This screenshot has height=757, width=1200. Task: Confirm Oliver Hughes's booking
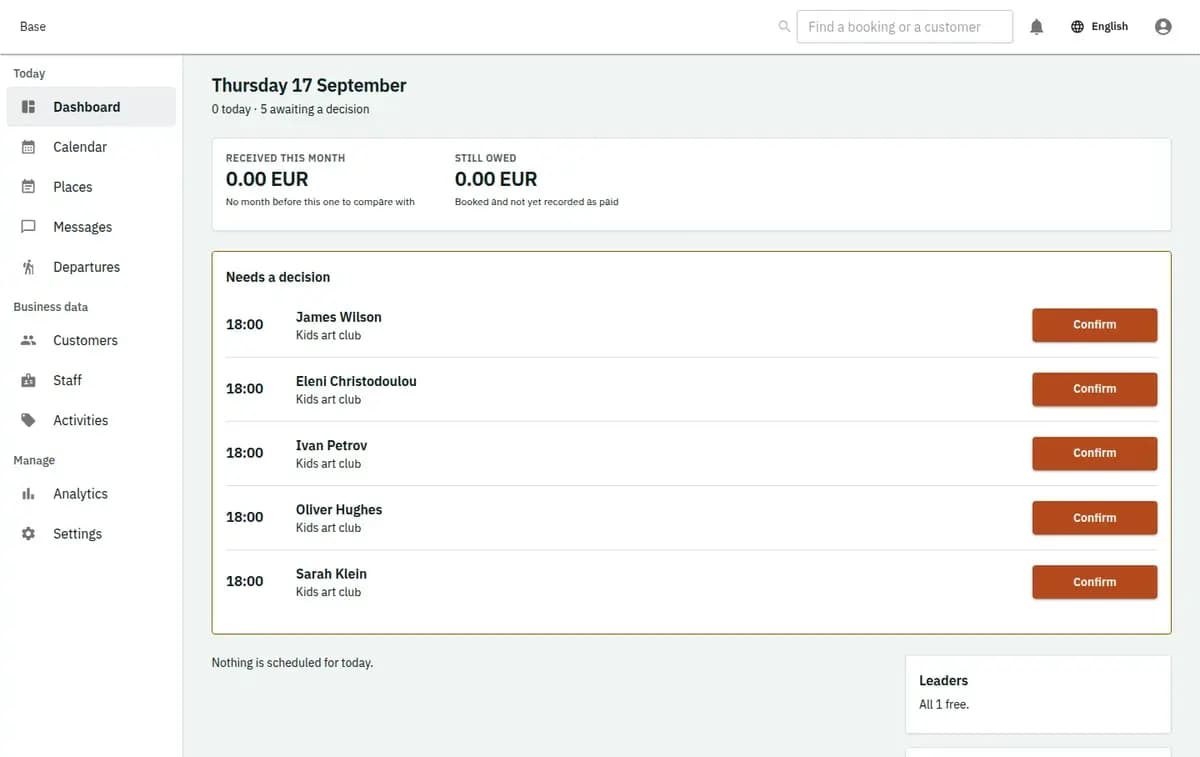pyautogui.click(x=1094, y=518)
